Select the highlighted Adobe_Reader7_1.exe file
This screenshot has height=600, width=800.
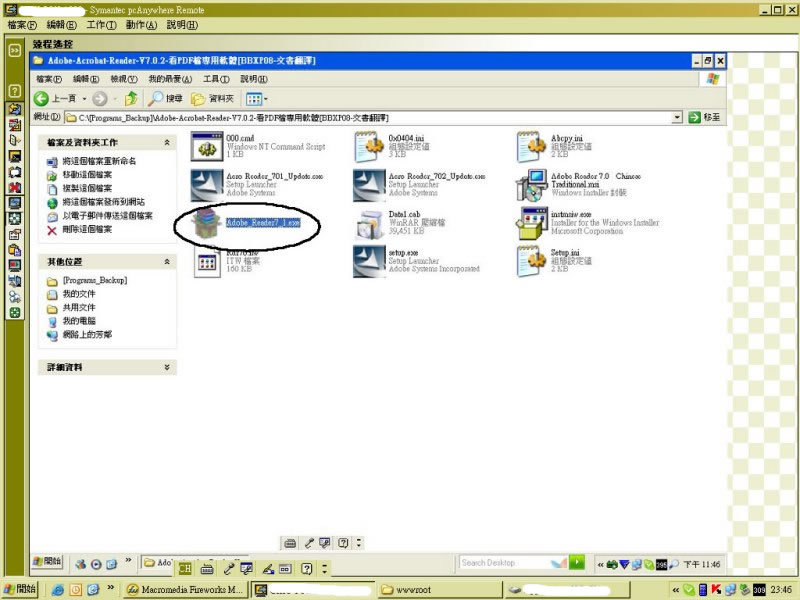(246, 223)
